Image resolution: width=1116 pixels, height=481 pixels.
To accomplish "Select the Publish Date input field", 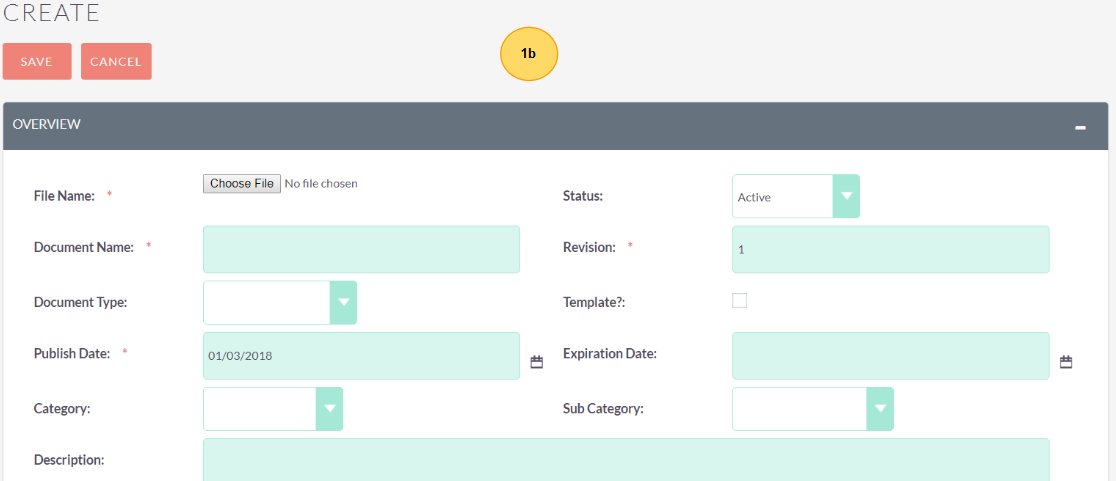I will (x=361, y=356).
